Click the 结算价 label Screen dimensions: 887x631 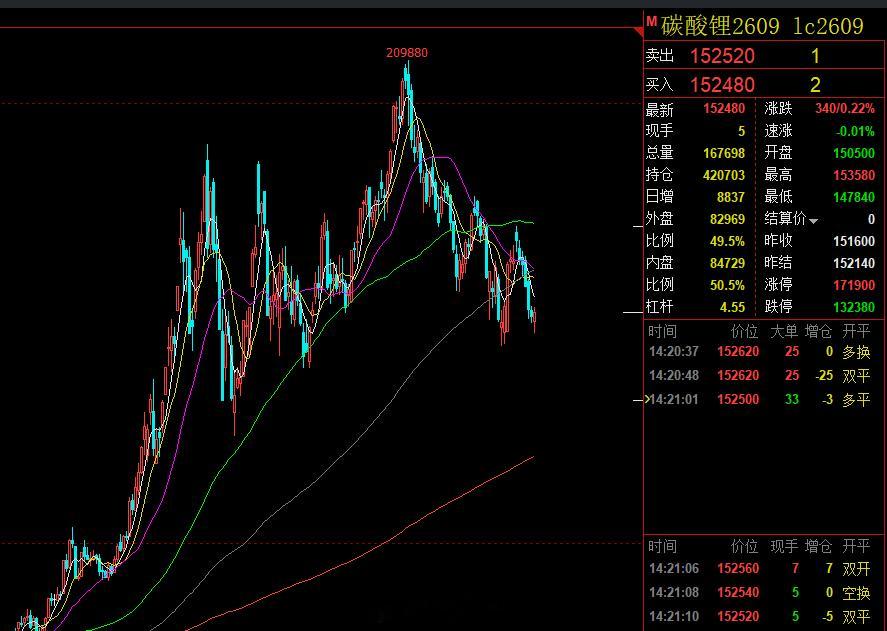(785, 218)
